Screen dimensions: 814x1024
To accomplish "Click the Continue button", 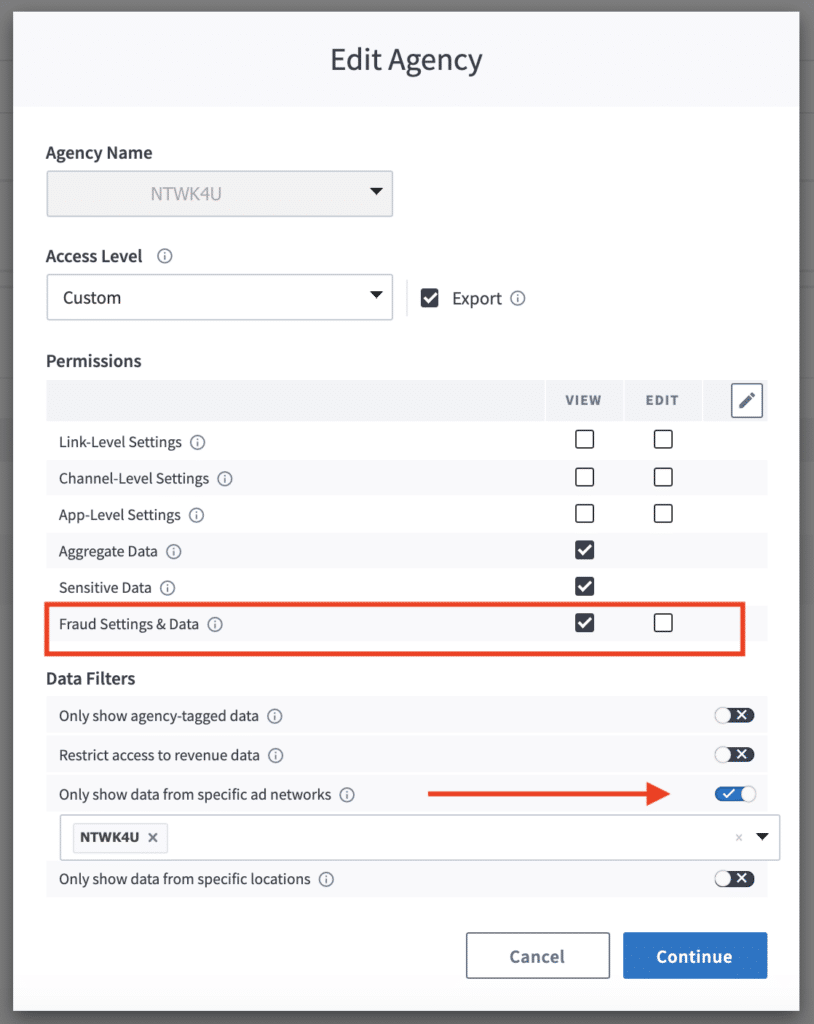I will [x=694, y=956].
